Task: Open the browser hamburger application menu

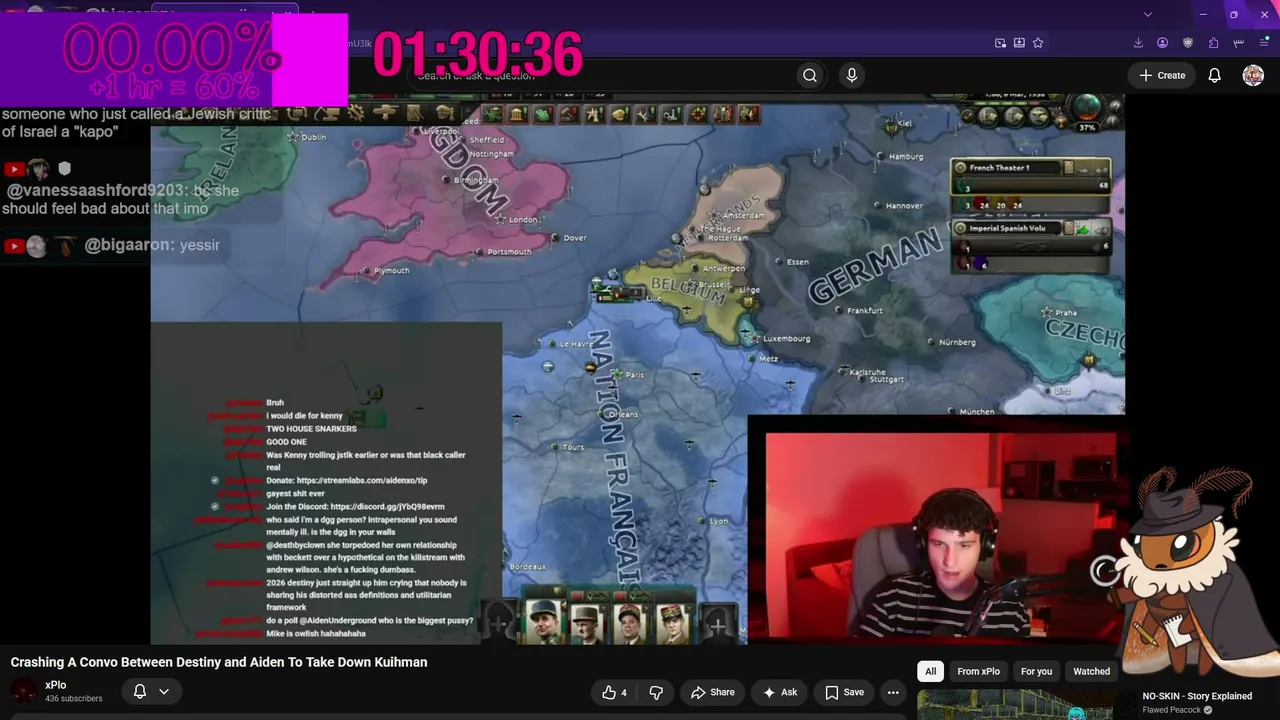Action: (1264, 43)
